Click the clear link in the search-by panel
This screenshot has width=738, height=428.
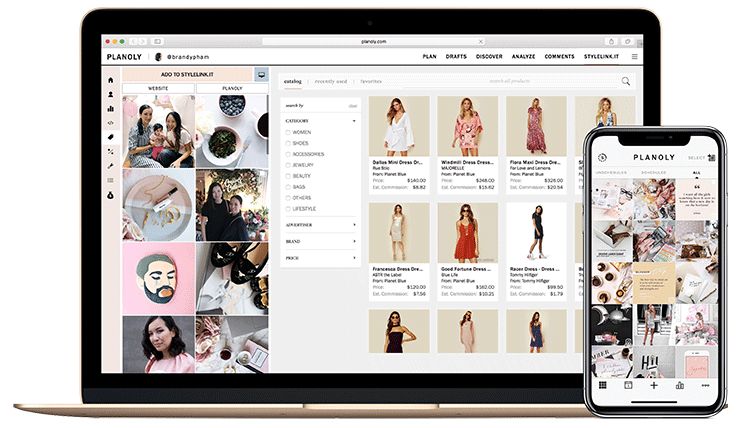(353, 106)
